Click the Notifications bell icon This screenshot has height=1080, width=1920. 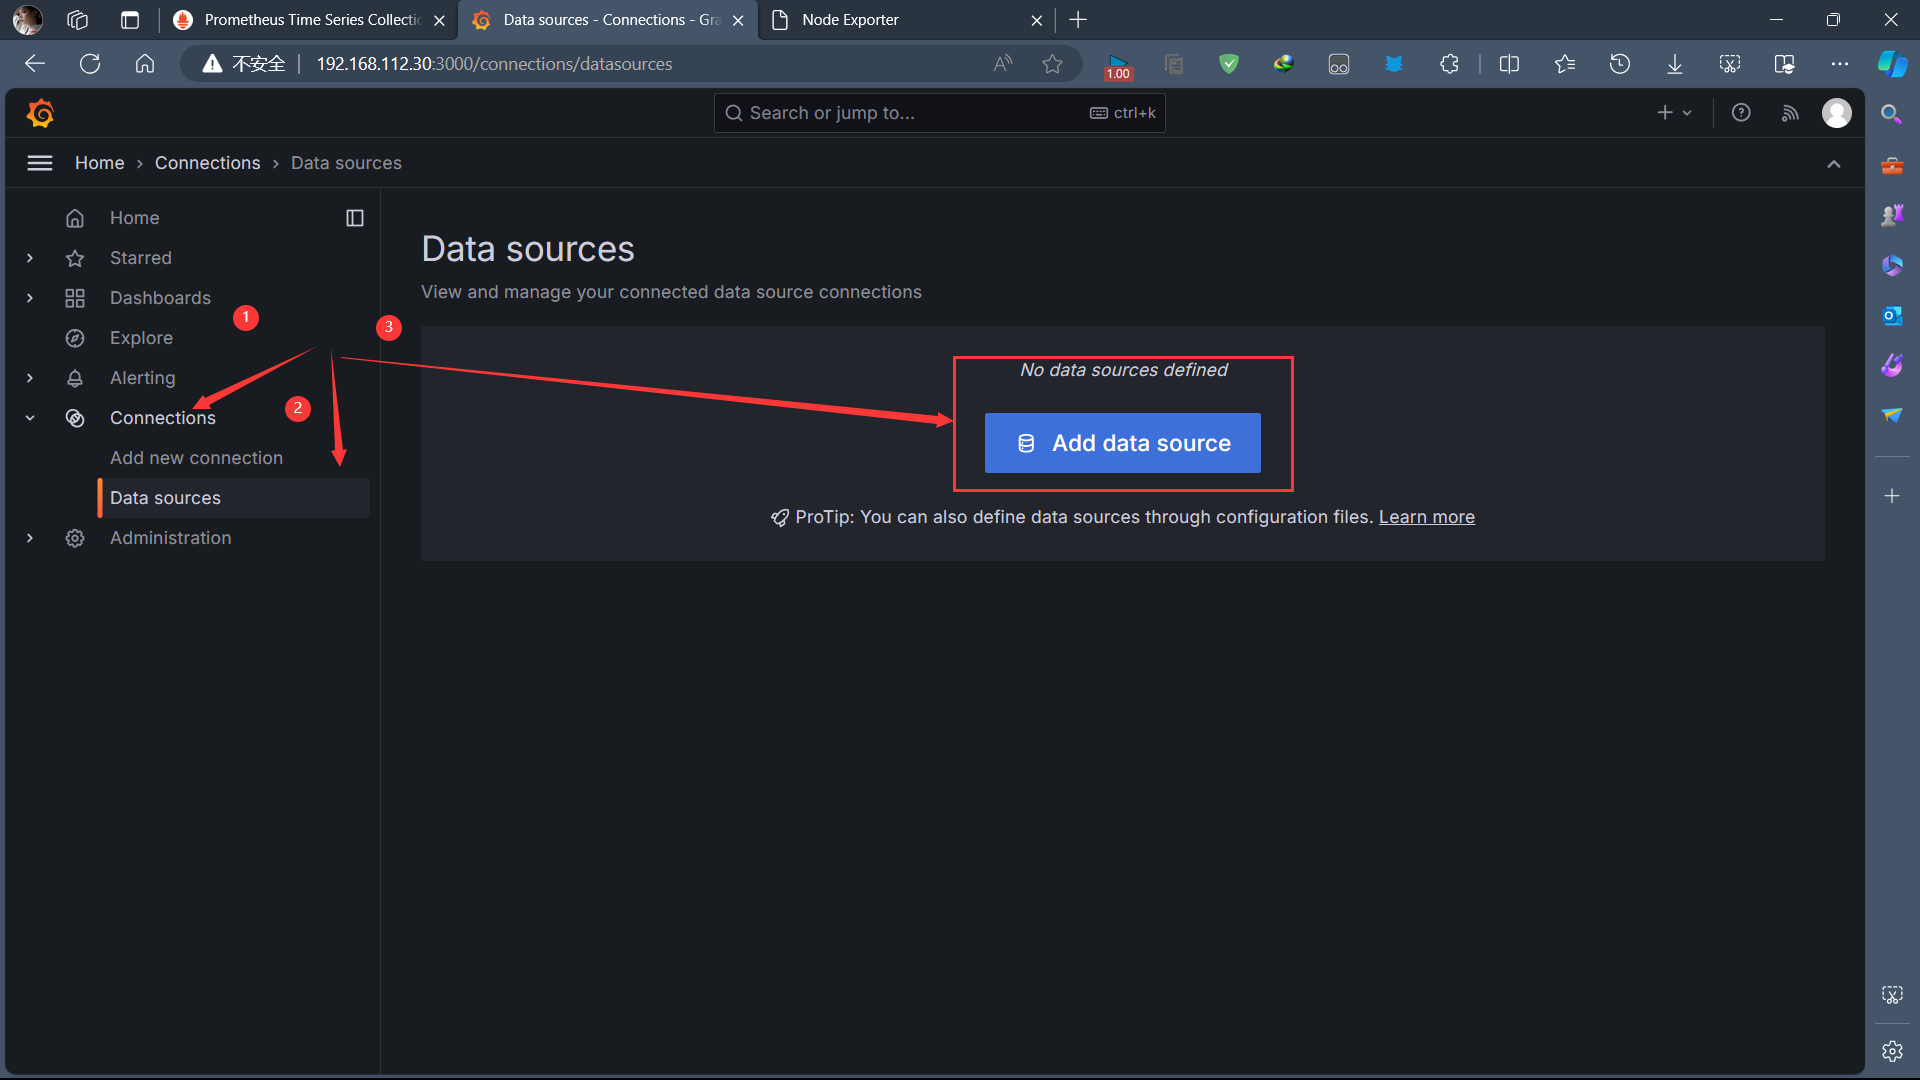point(76,377)
